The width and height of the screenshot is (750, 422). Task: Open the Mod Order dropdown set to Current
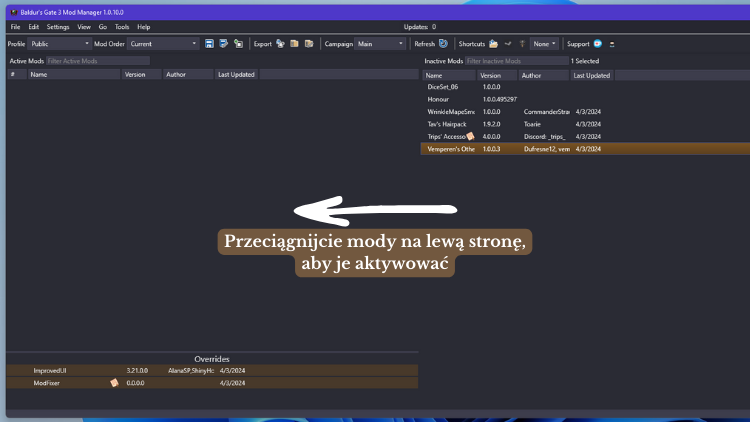point(163,44)
